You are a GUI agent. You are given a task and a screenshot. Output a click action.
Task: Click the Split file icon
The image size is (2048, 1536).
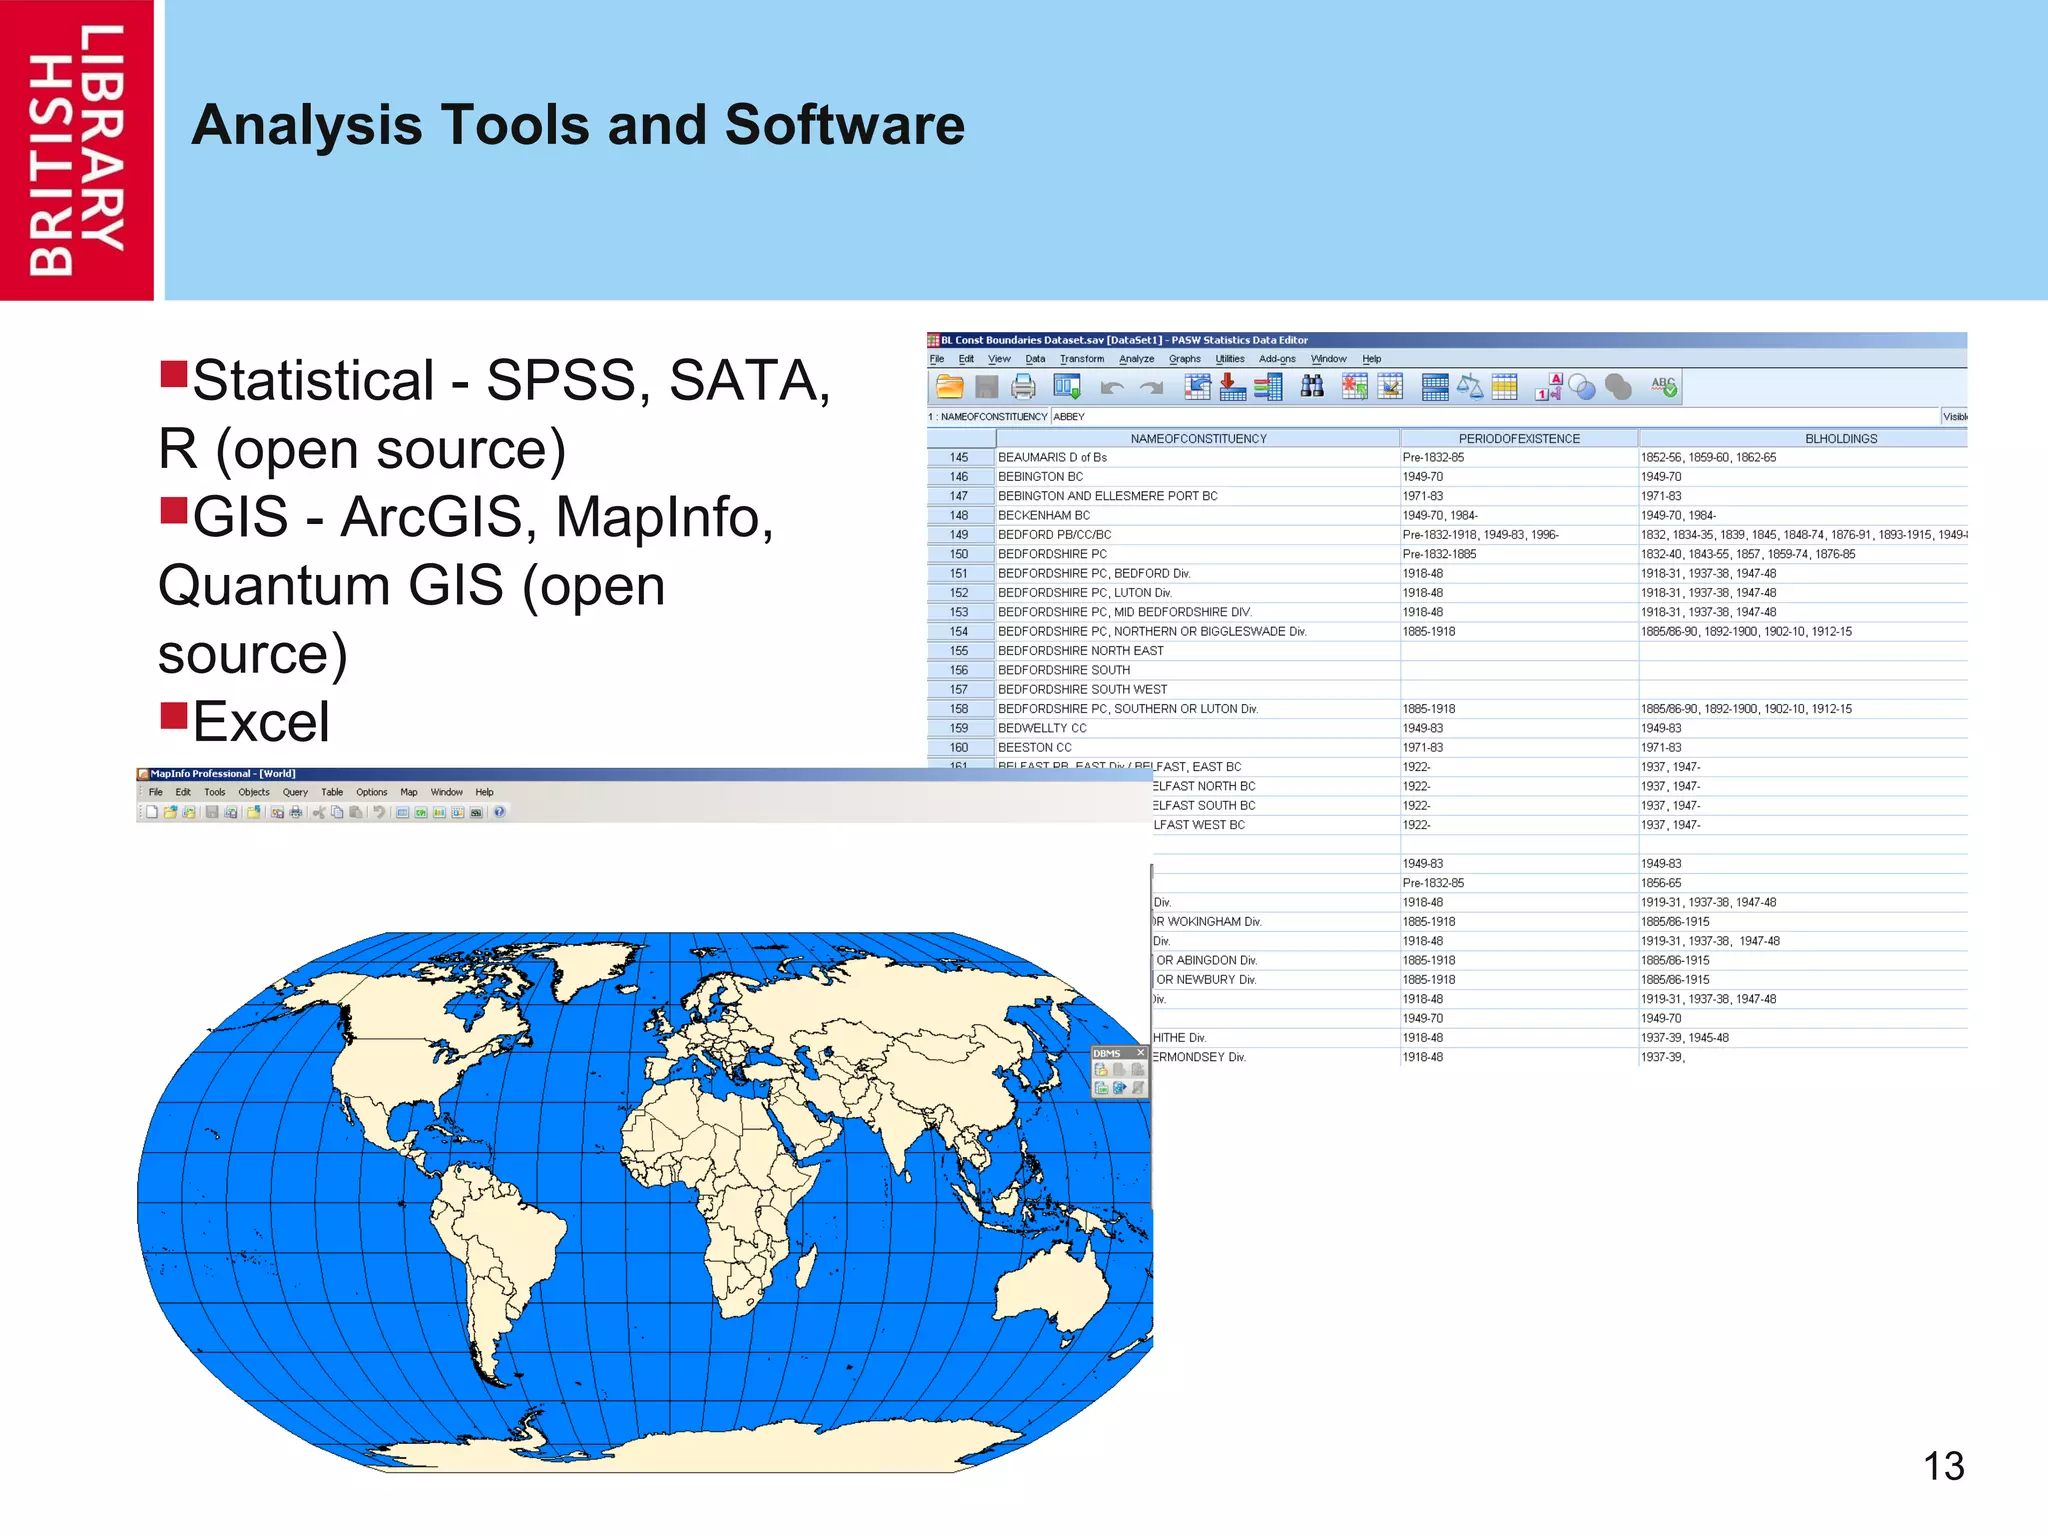tap(1435, 387)
